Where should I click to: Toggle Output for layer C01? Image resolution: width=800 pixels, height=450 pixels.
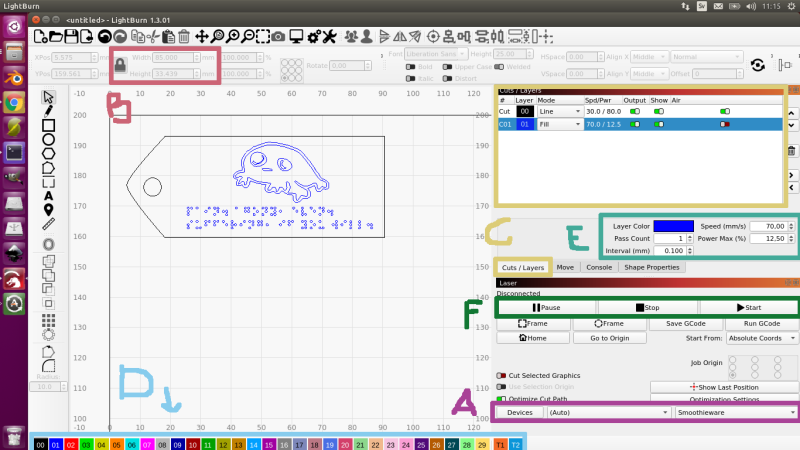pos(635,124)
